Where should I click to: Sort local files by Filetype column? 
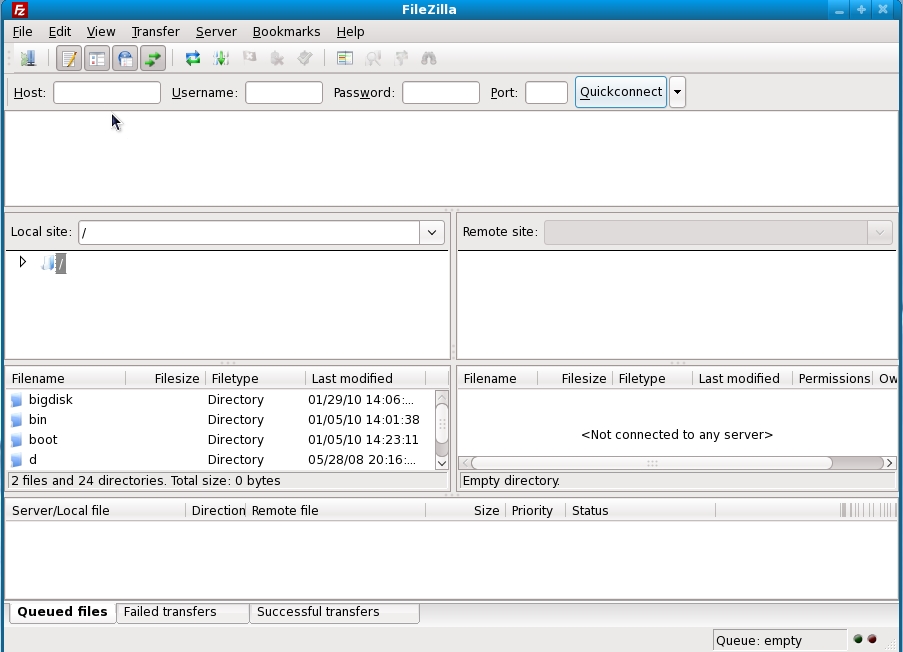[256, 378]
